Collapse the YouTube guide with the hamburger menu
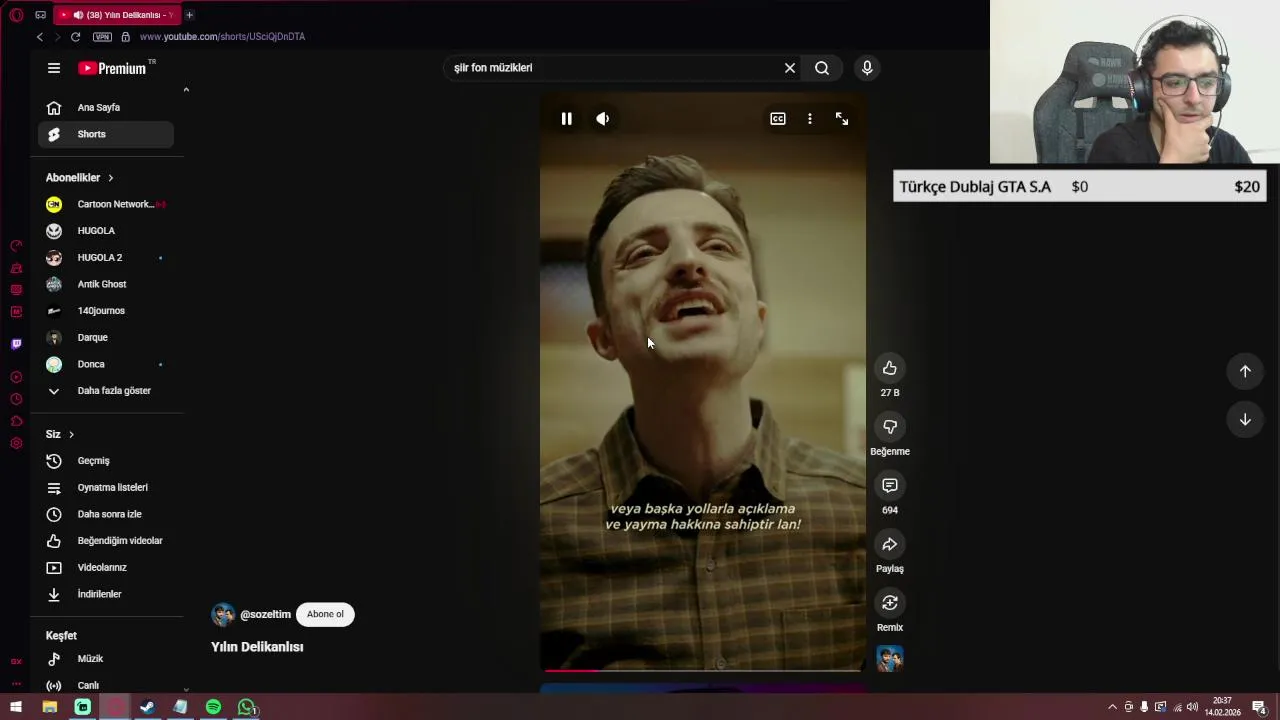The image size is (1280, 720). [x=54, y=68]
